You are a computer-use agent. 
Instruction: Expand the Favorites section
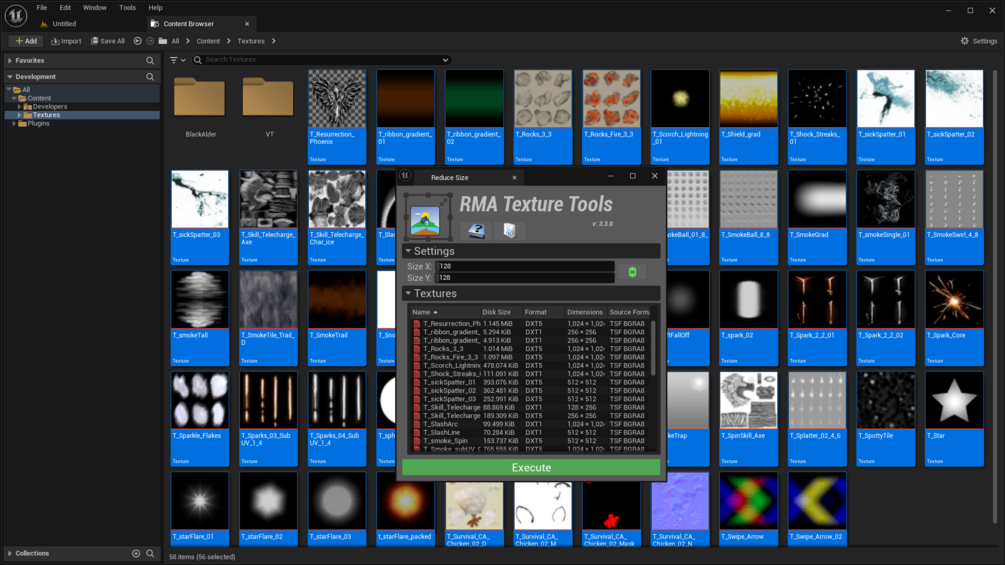pyautogui.click(x=10, y=60)
